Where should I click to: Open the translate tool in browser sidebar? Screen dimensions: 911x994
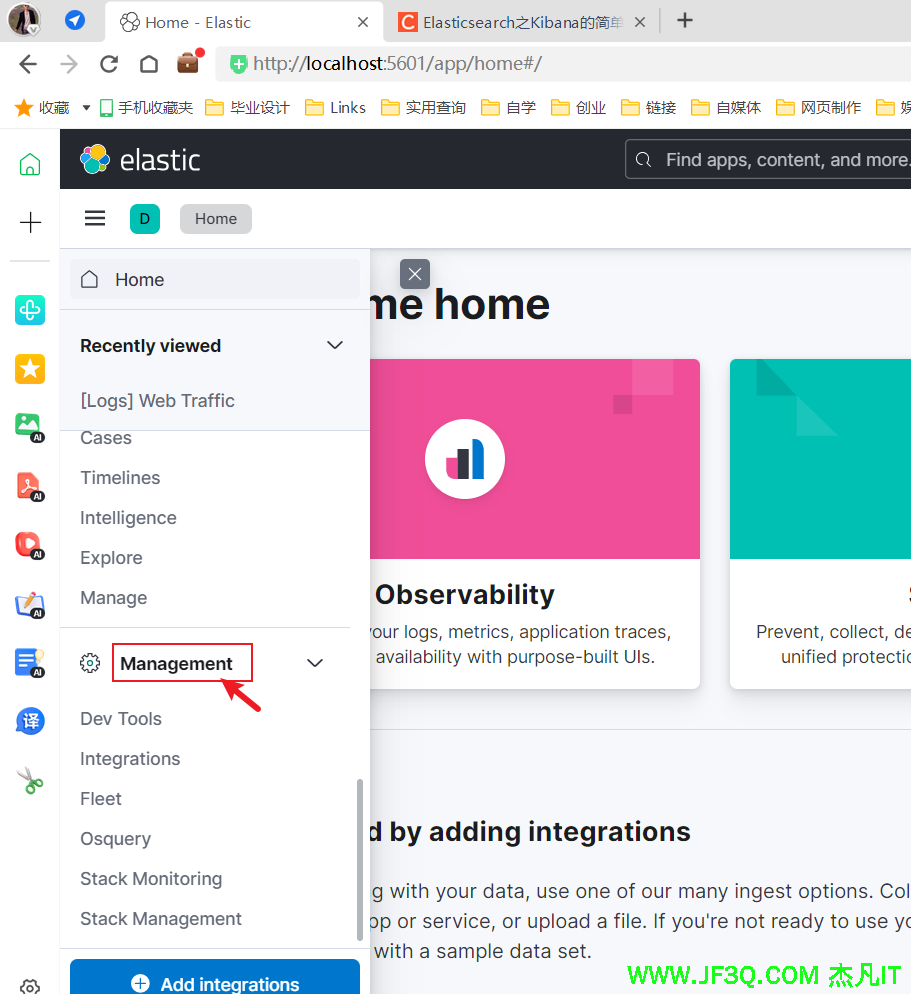coord(30,721)
